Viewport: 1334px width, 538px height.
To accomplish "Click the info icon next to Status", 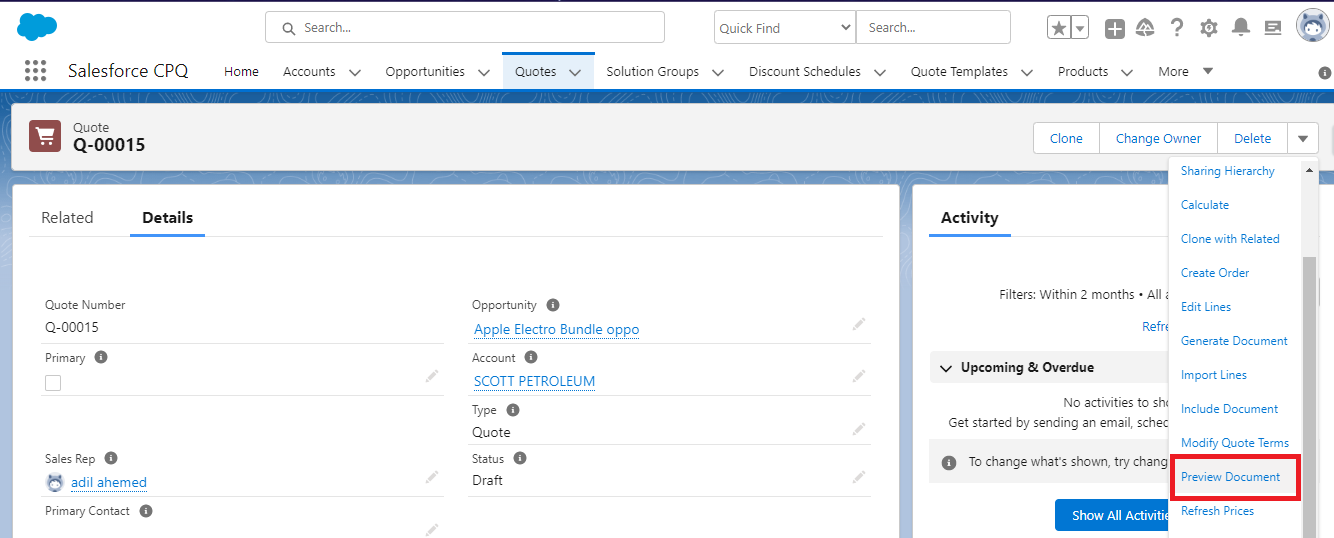I will [x=520, y=458].
